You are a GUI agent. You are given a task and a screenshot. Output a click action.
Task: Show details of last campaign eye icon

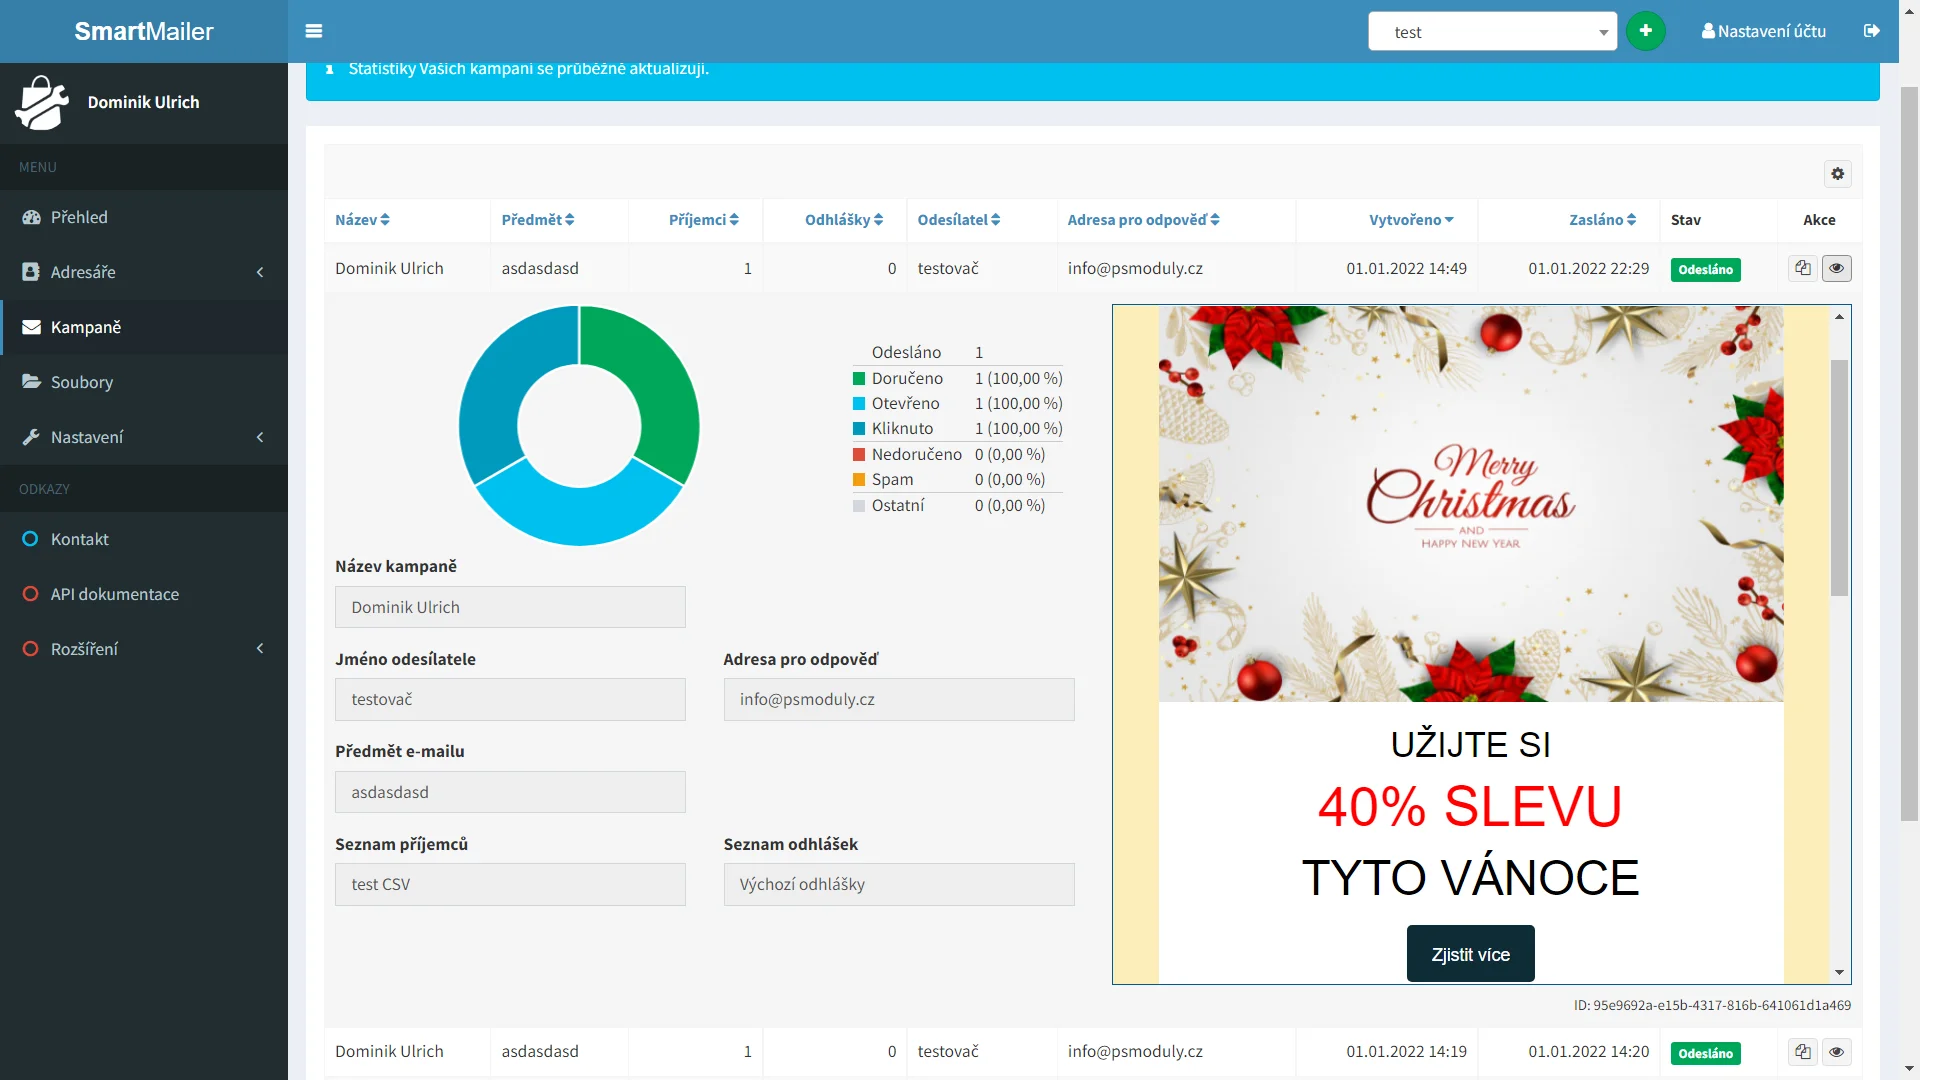click(x=1836, y=1052)
